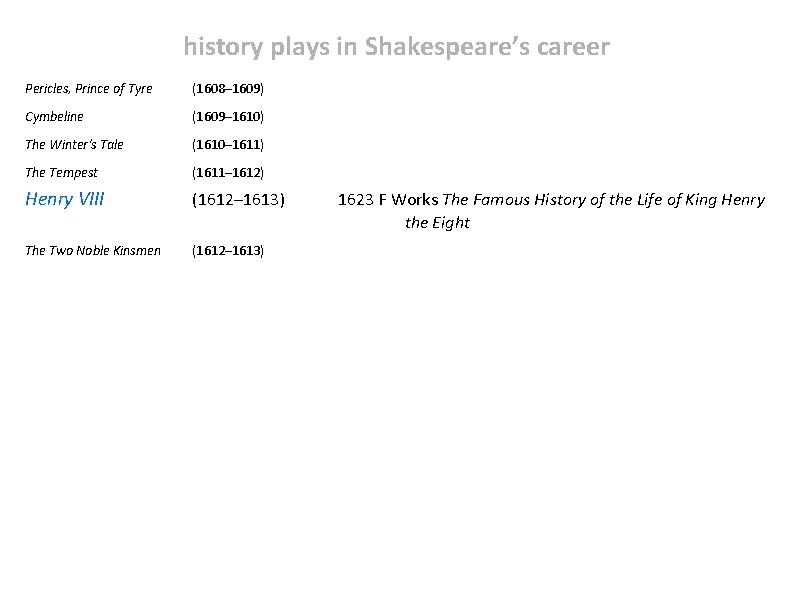The width and height of the screenshot is (794, 595).
Task: Click the date range (1611–1612)
Action: (228, 173)
